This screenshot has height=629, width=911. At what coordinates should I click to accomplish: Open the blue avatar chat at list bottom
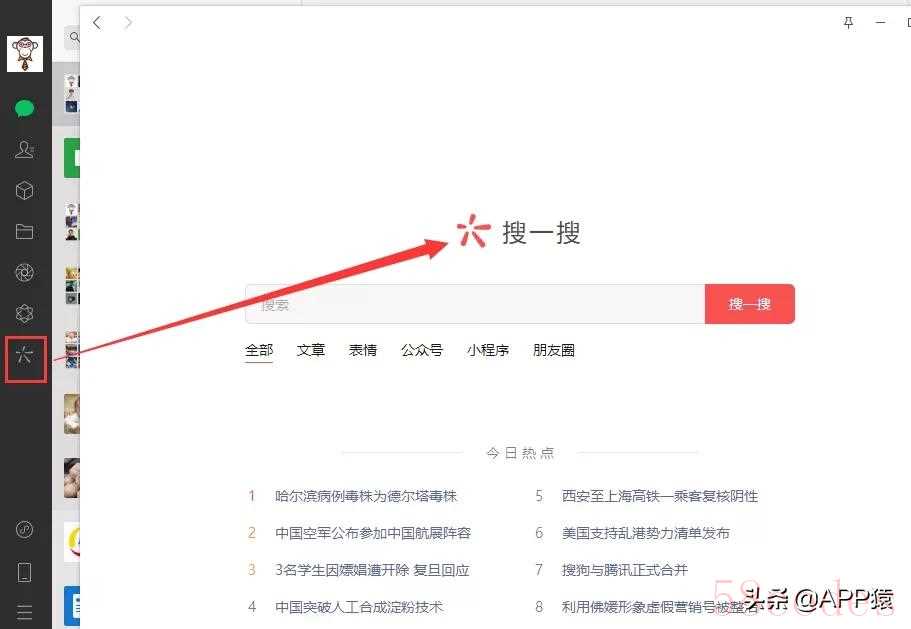pyautogui.click(x=71, y=606)
